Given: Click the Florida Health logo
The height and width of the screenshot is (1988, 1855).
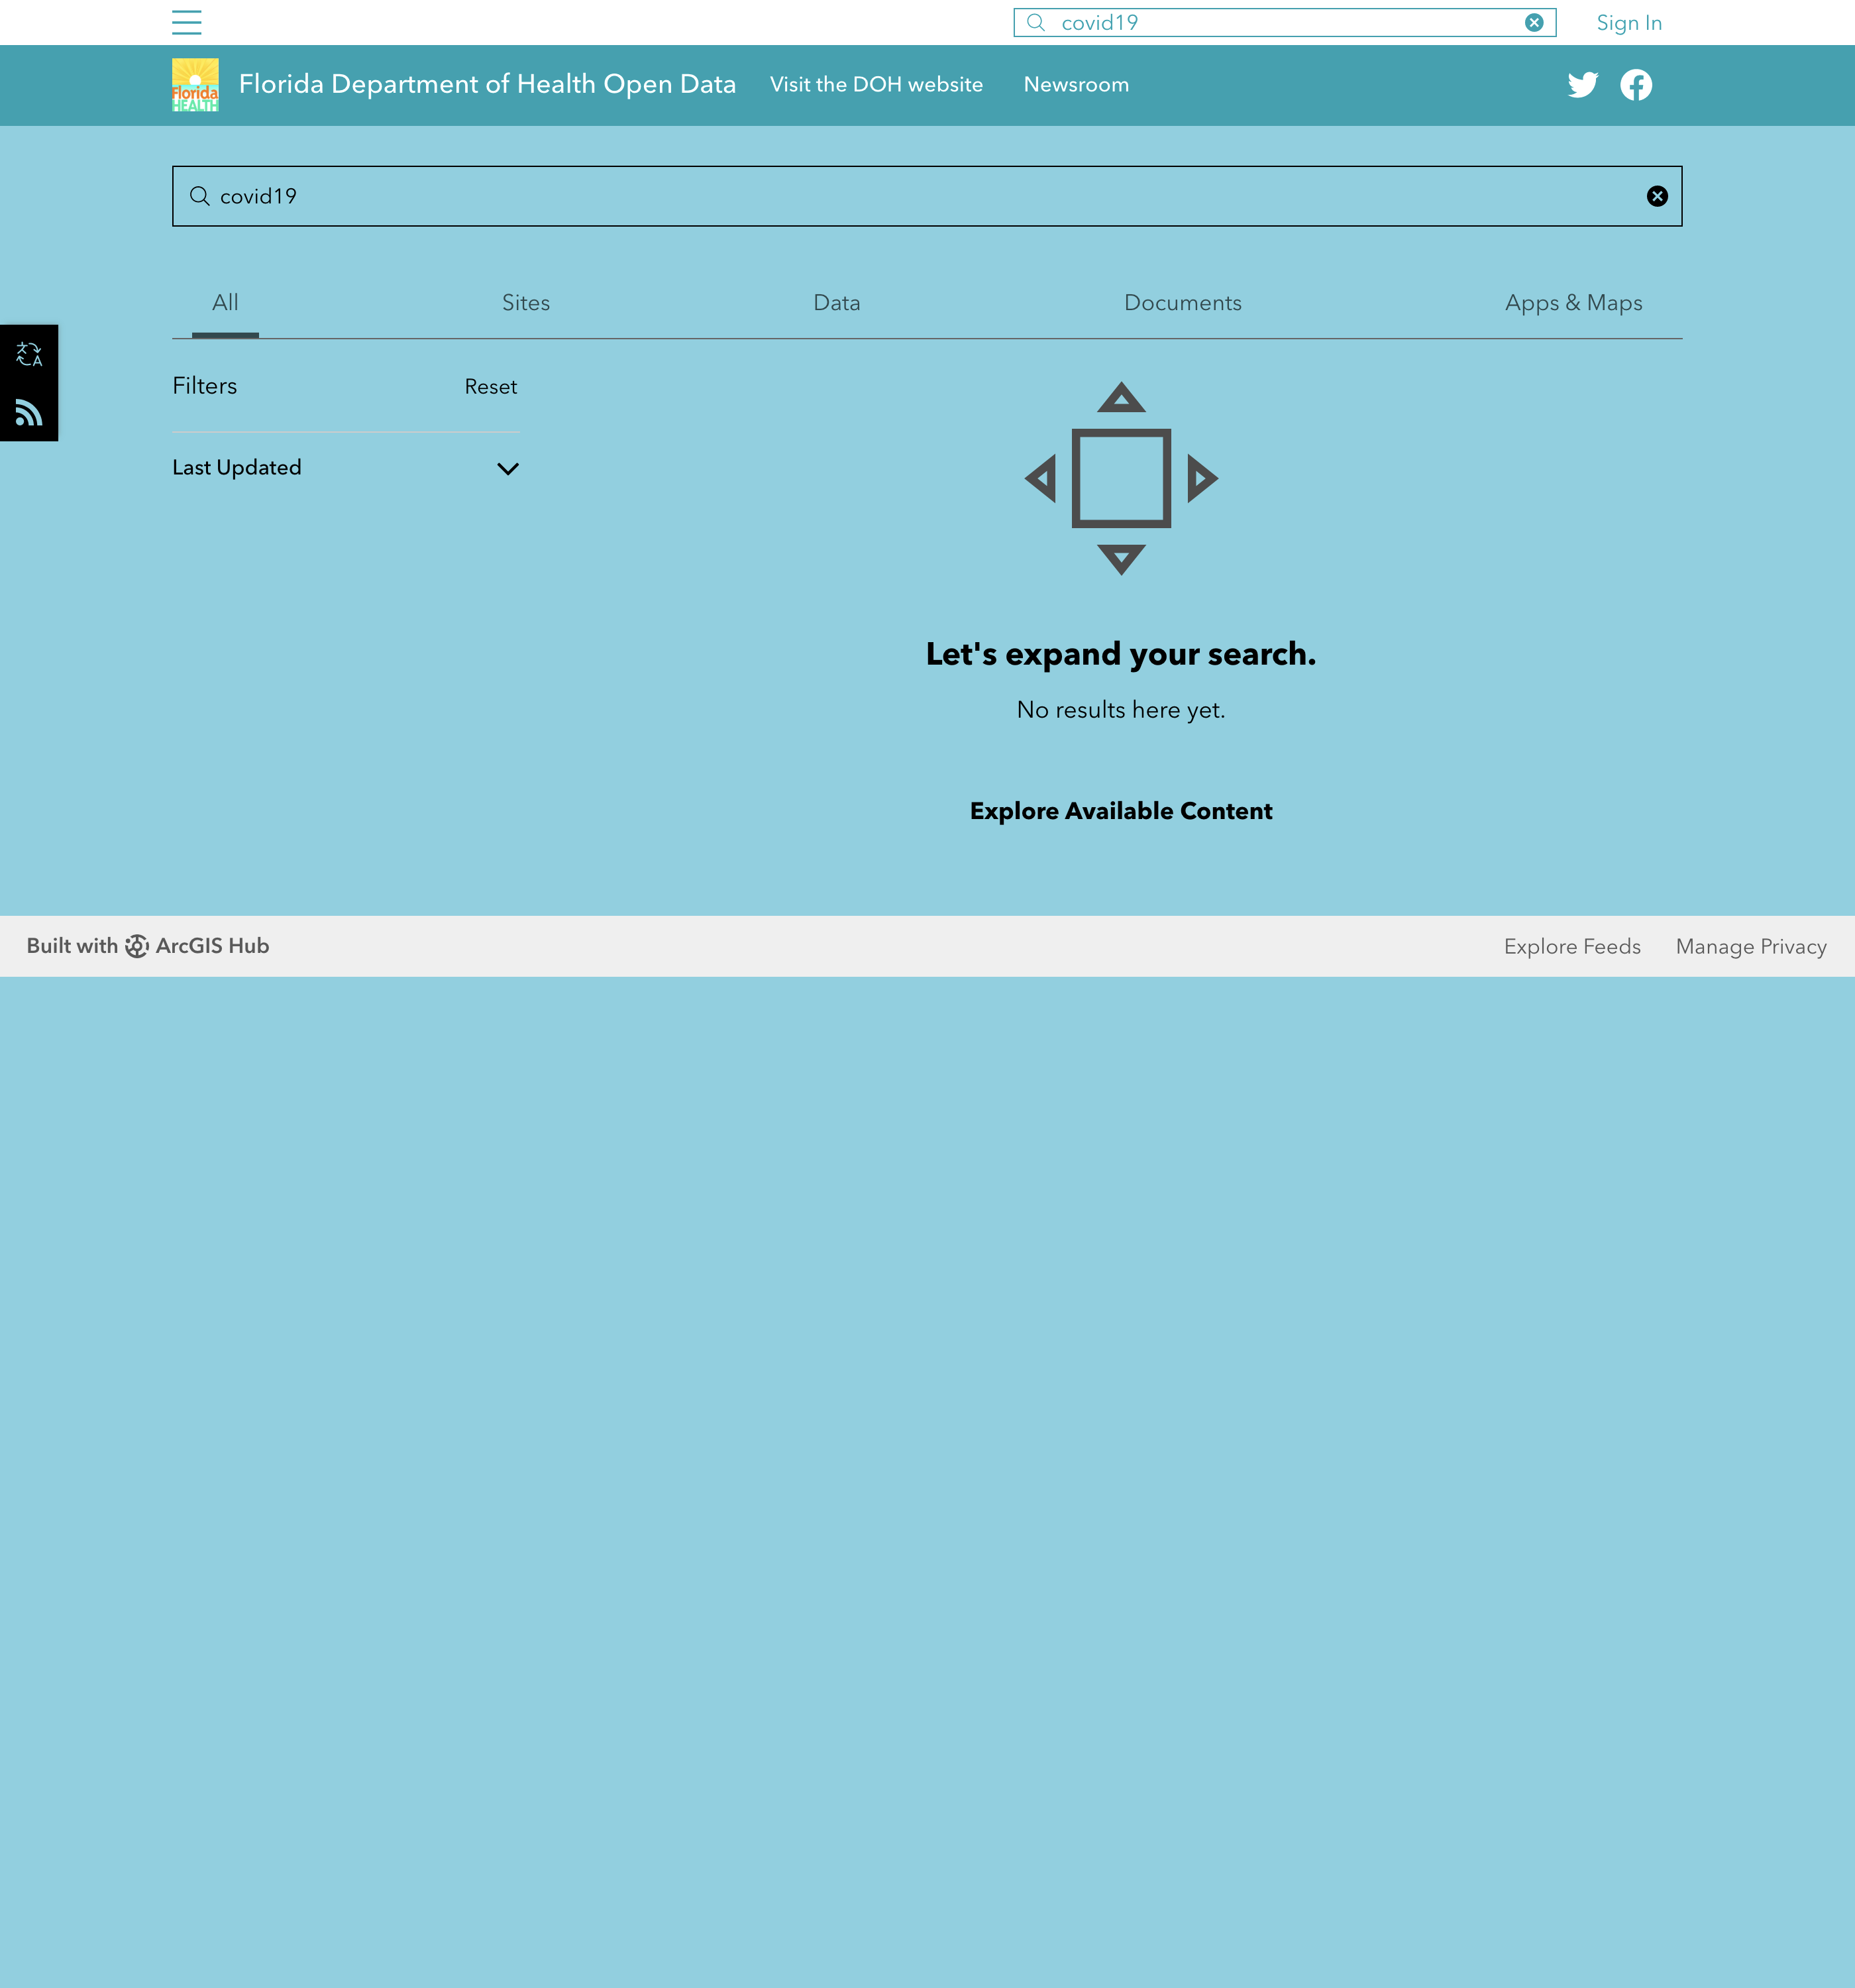Looking at the screenshot, I should pyautogui.click(x=195, y=85).
